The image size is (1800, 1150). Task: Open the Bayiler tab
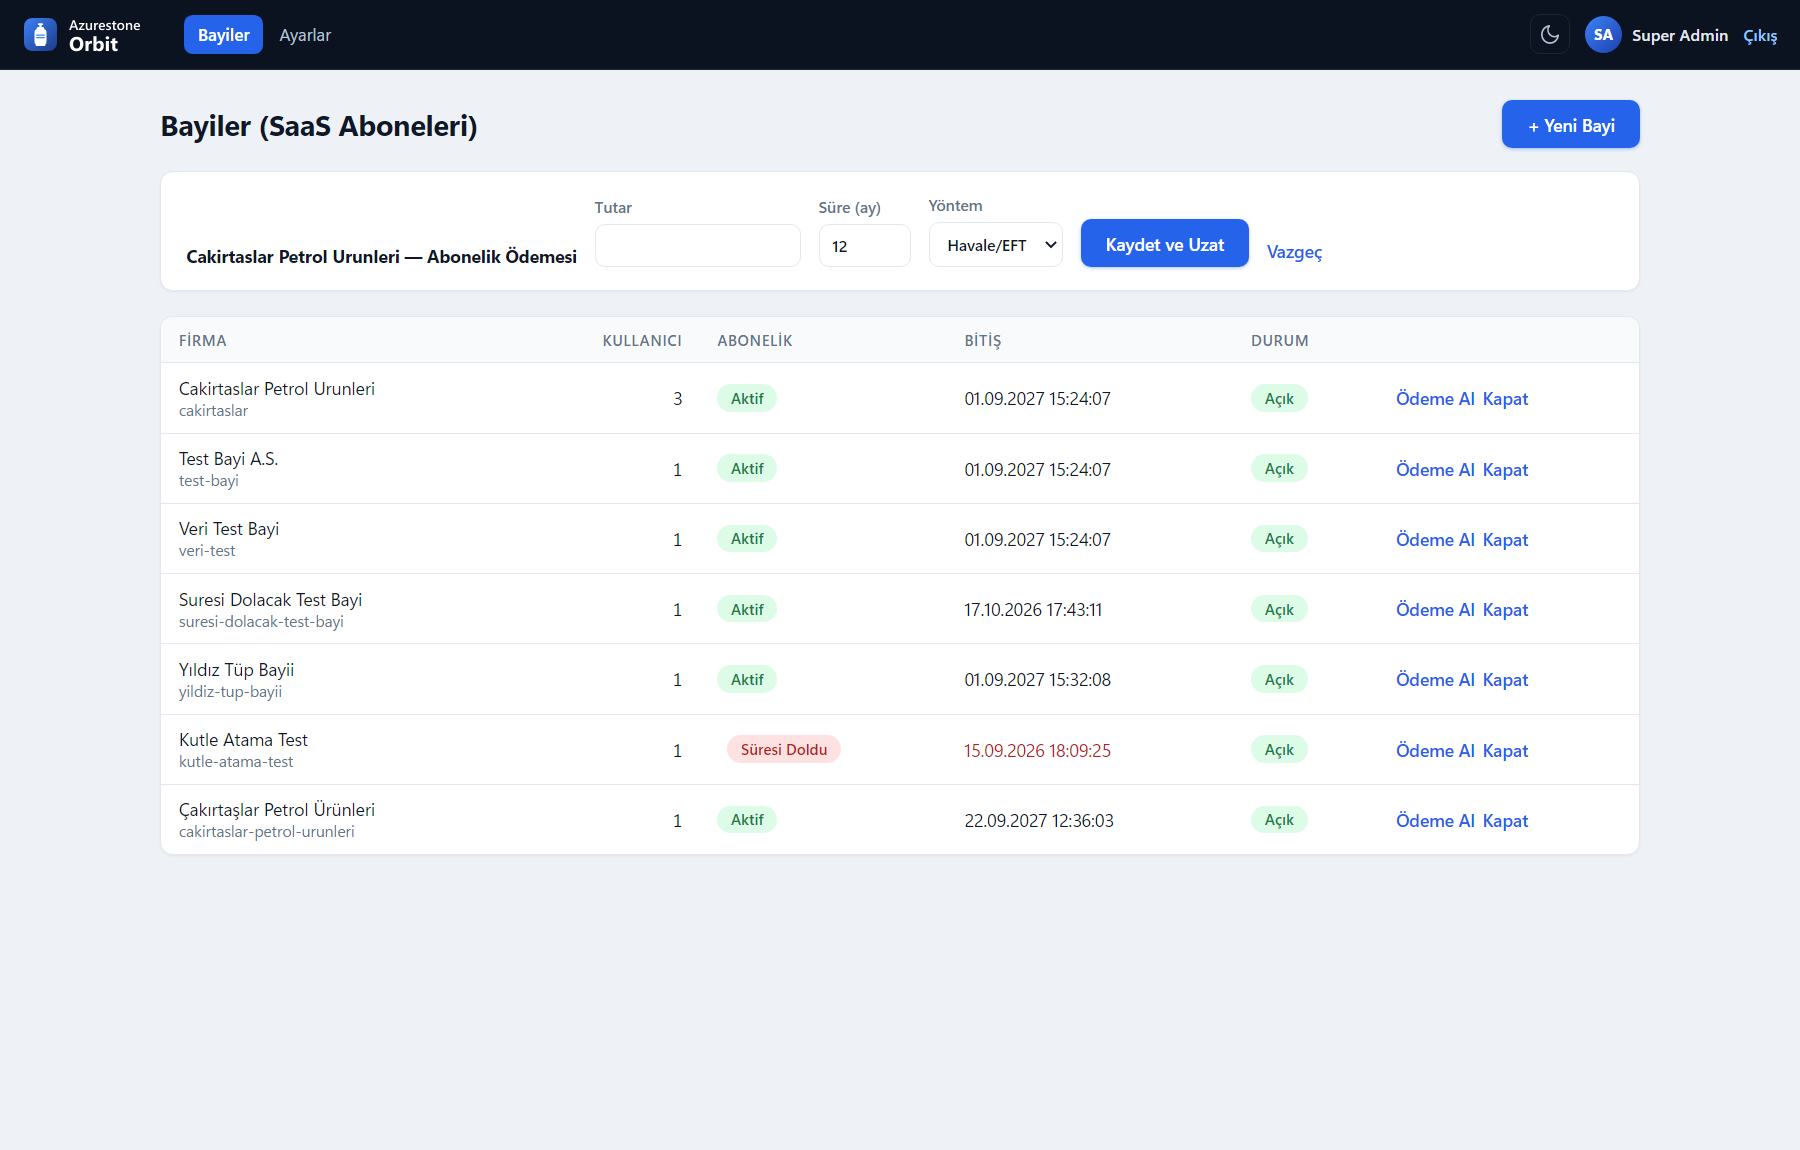[x=223, y=35]
